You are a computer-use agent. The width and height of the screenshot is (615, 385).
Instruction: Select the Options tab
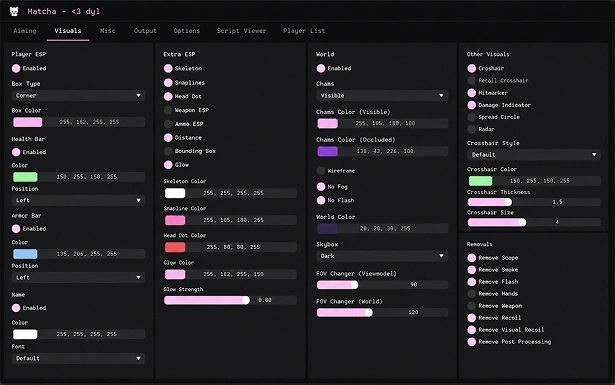tap(187, 31)
